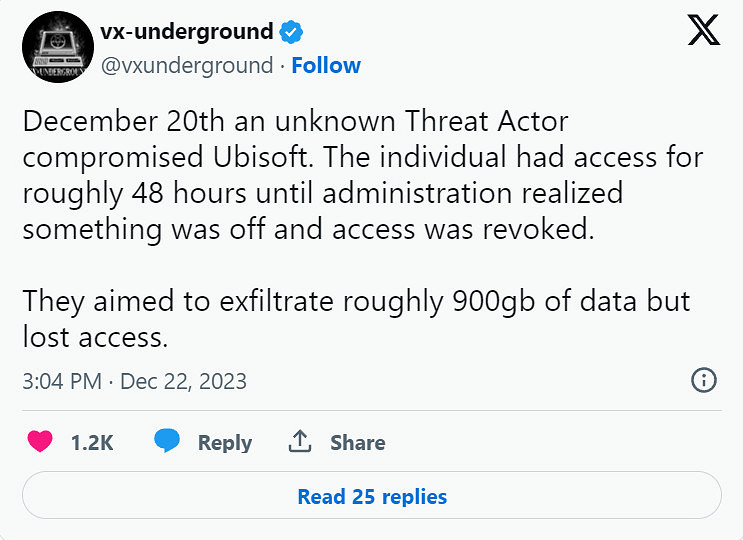Screen dimensions: 743x540
Task: Click the Share text label
Action: pos(357,443)
